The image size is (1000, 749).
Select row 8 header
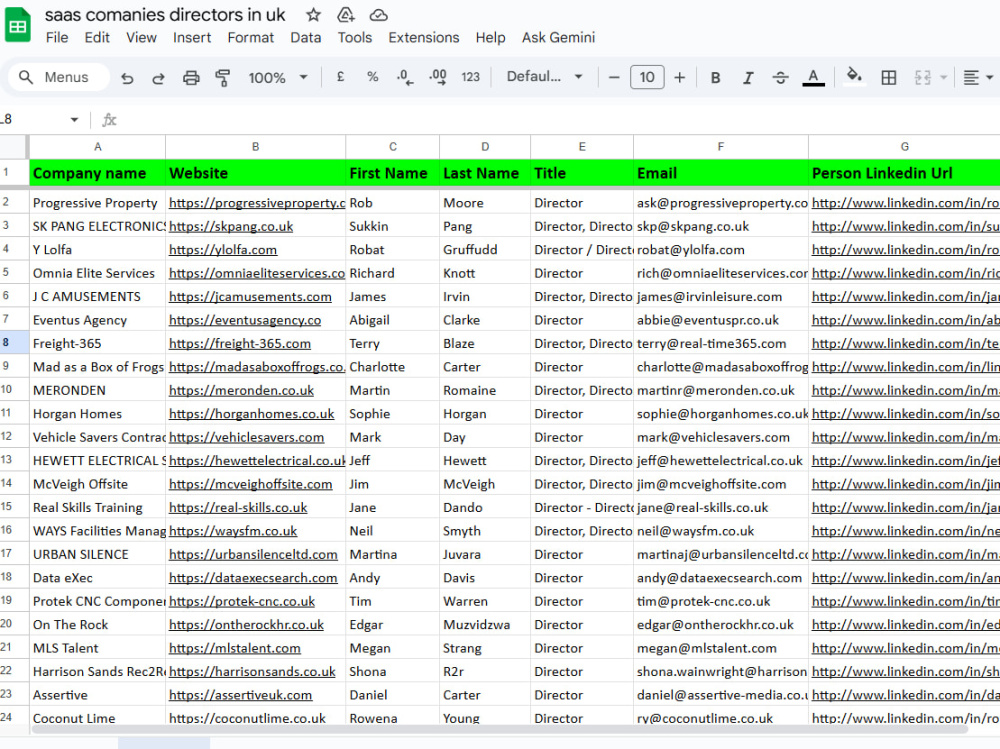[14, 343]
